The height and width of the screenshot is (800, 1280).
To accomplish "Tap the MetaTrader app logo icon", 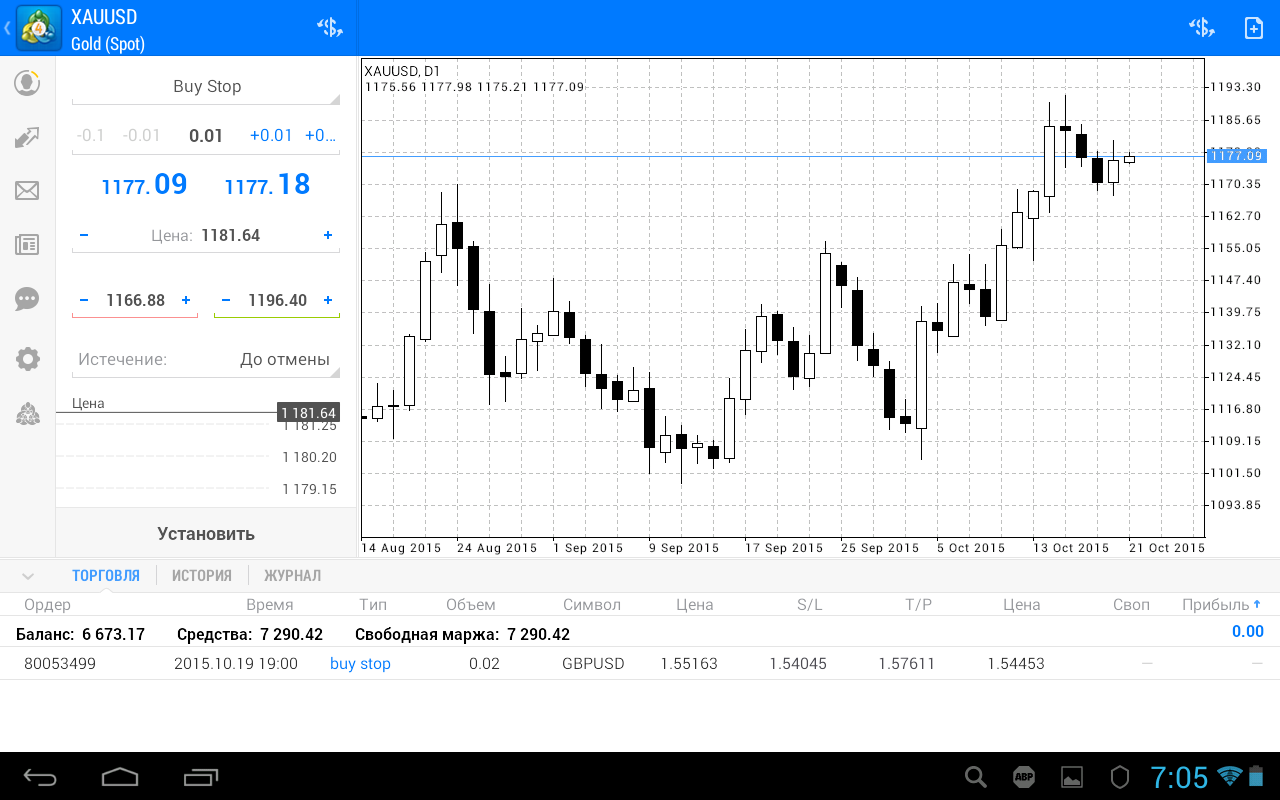I will coord(38,27).
